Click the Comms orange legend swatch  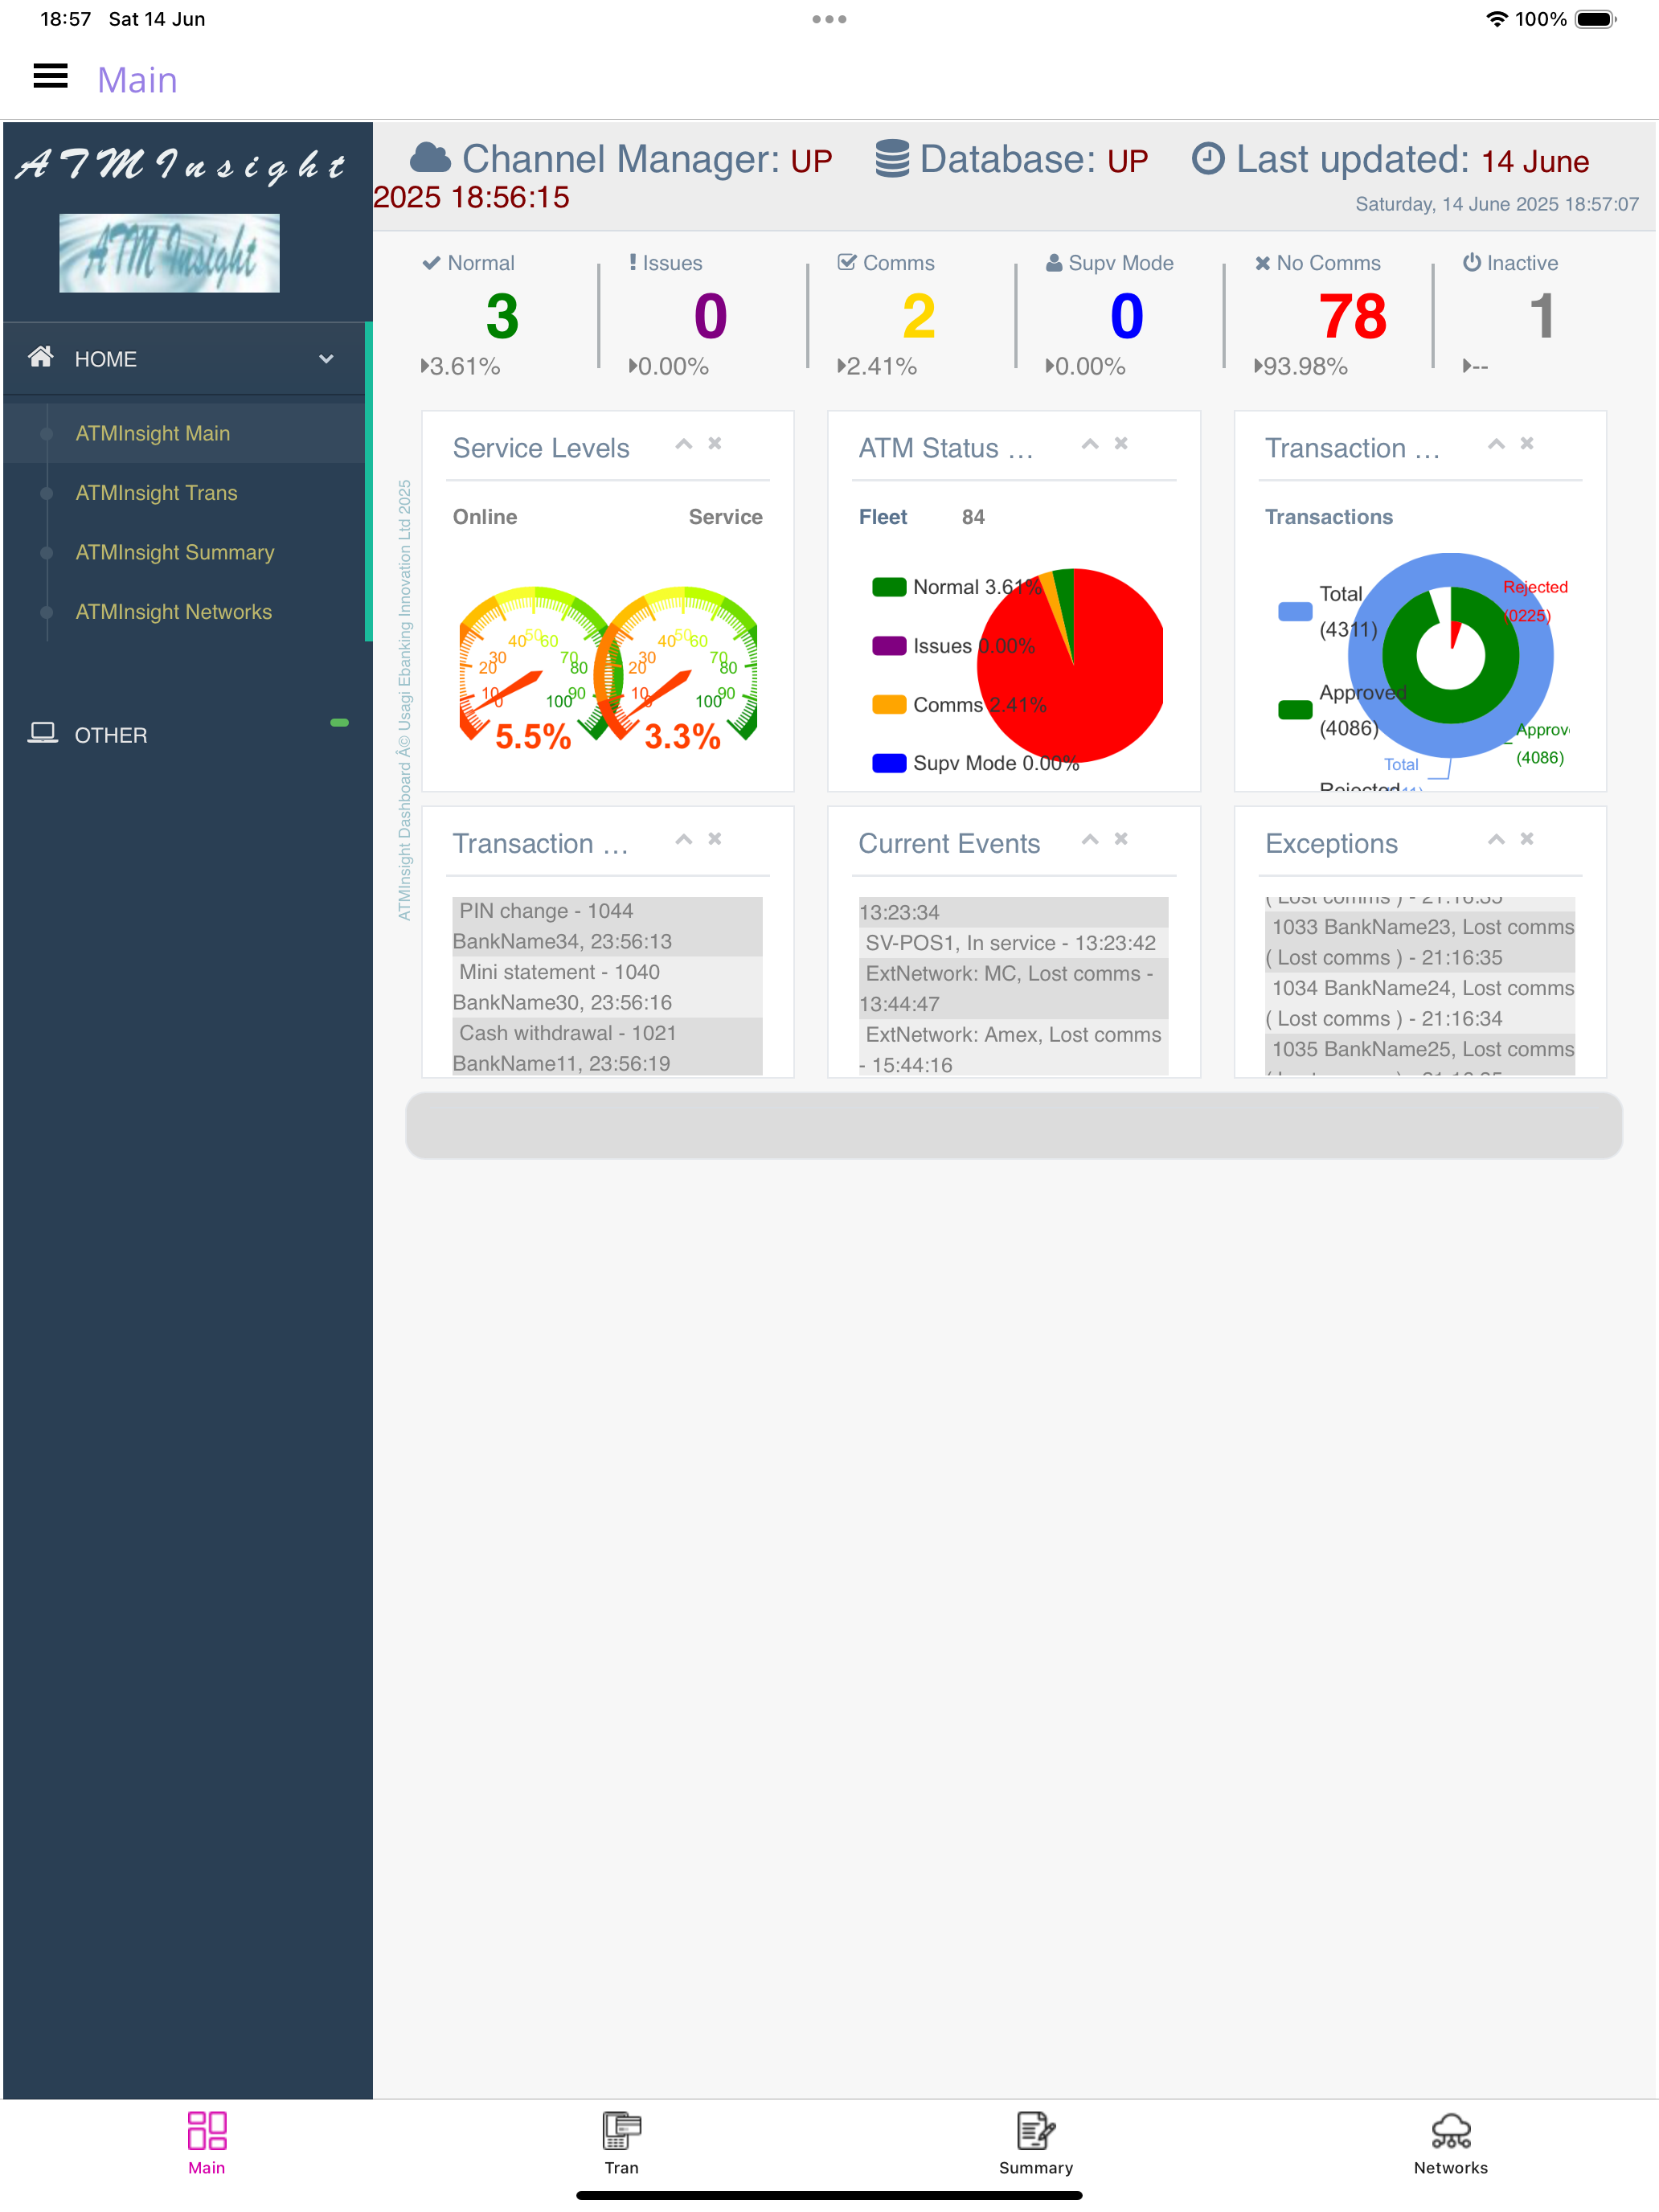(889, 705)
